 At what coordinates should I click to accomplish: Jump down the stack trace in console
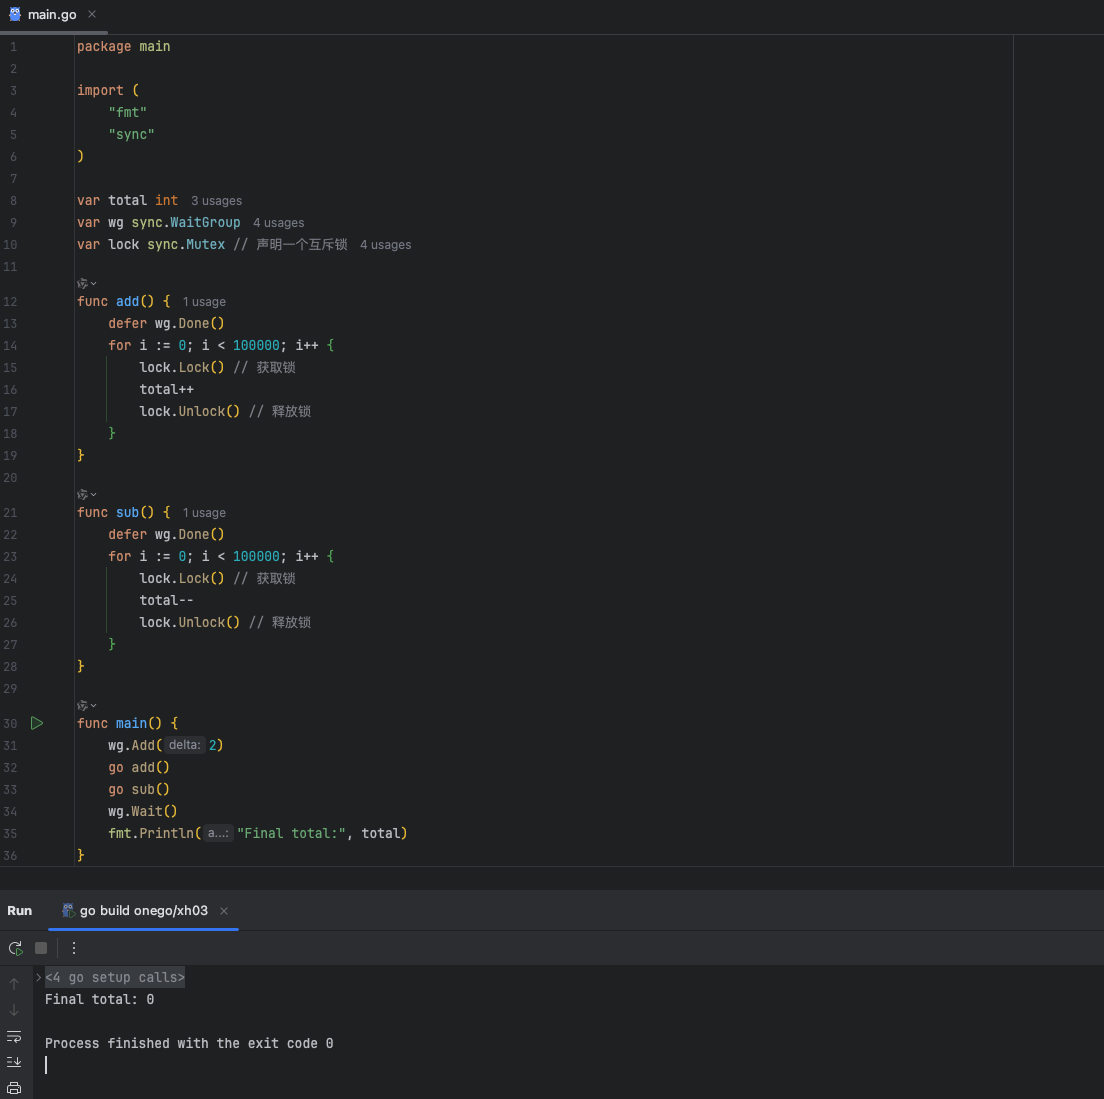coord(14,1010)
